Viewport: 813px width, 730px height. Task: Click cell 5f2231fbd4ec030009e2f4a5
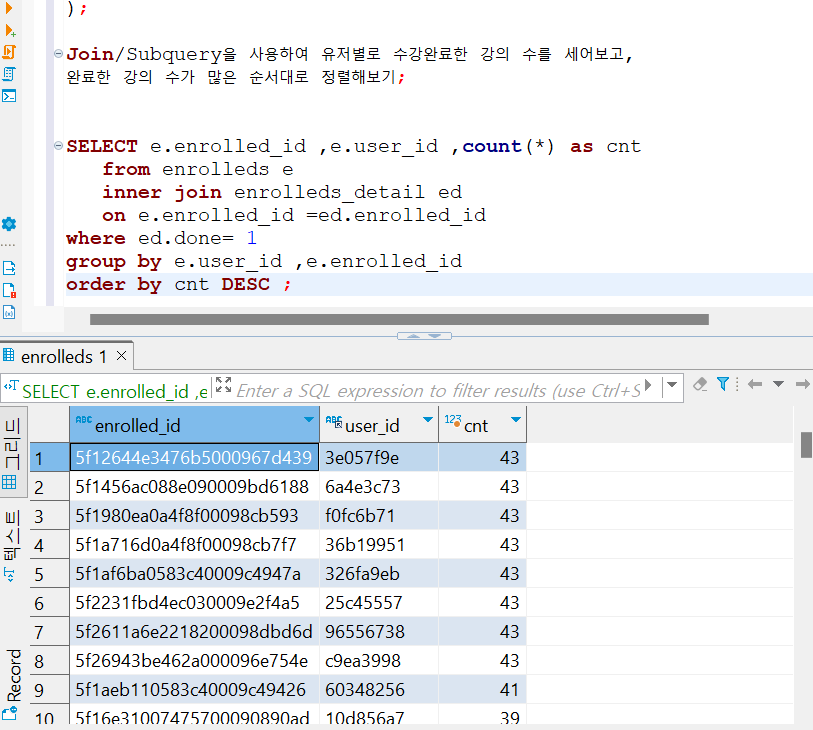tap(194, 603)
